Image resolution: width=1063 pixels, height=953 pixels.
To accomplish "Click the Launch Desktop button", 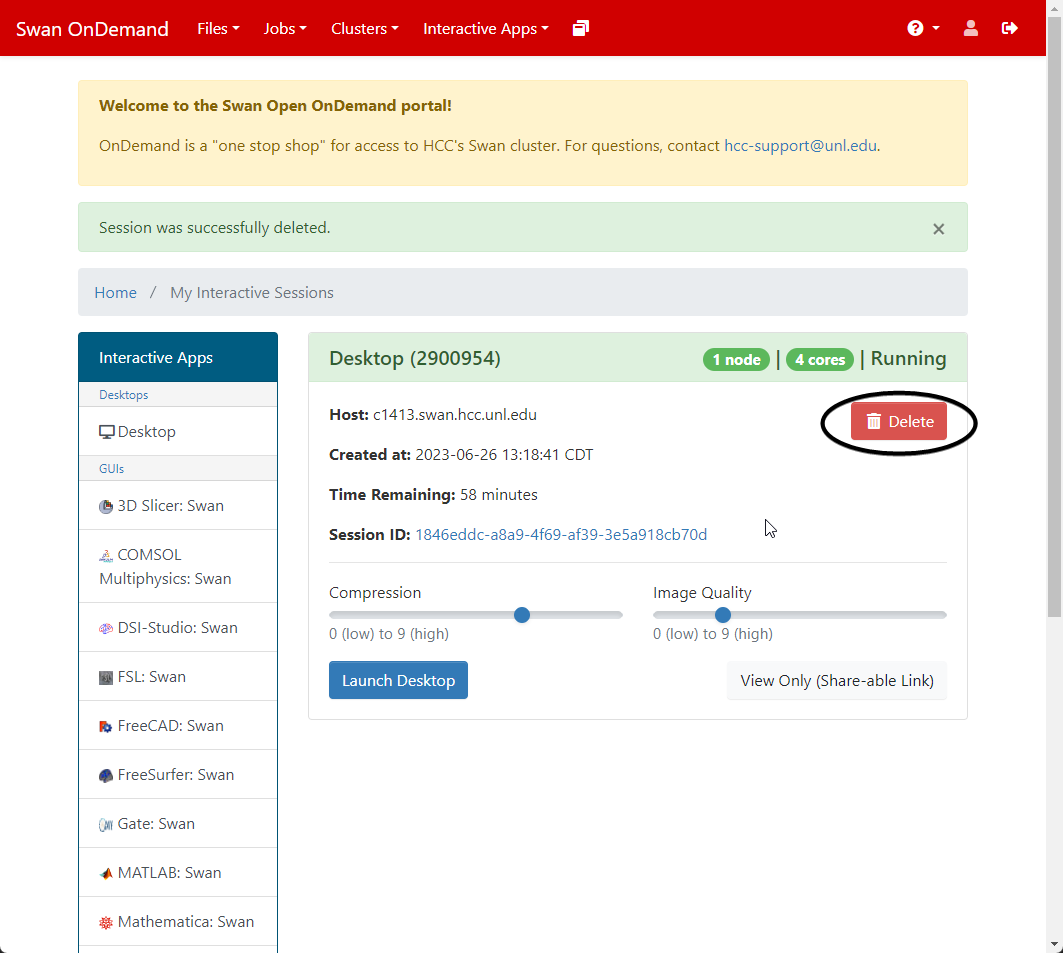I will click(x=398, y=681).
